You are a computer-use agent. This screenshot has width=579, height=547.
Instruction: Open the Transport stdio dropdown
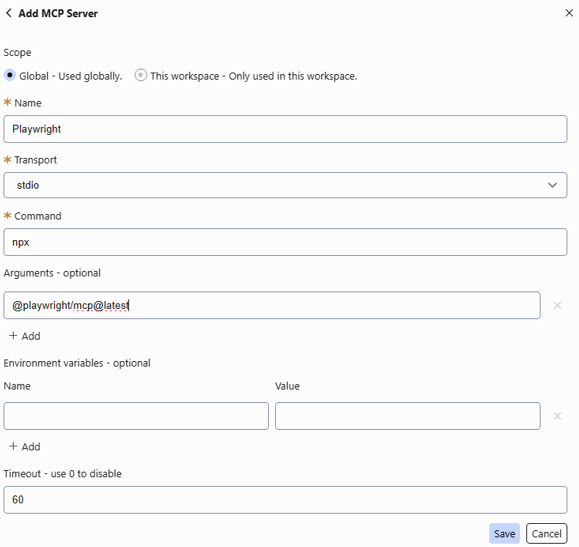coord(285,185)
